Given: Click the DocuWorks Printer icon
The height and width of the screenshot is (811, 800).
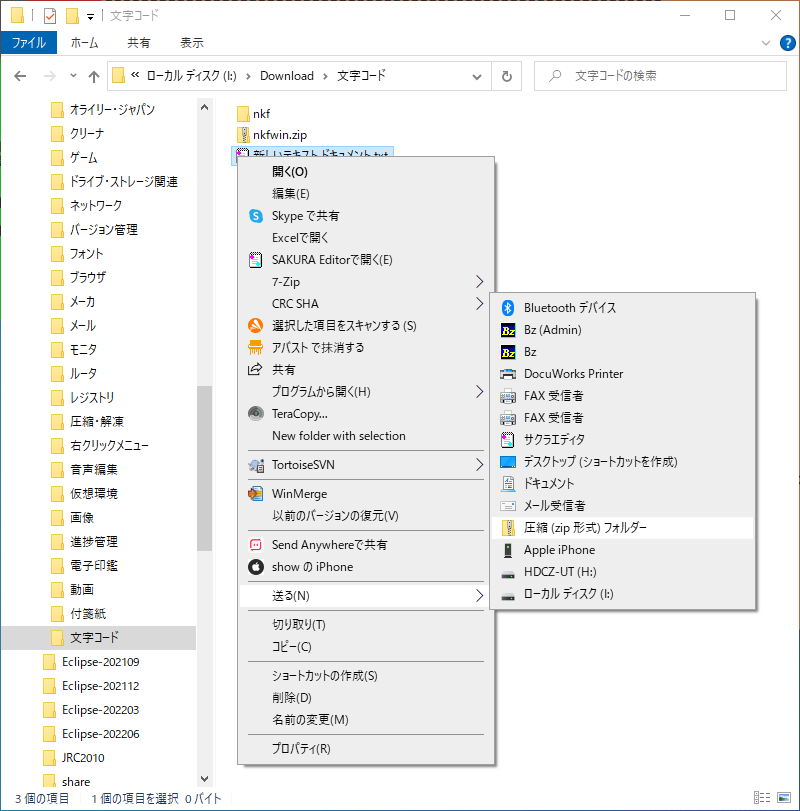Looking at the screenshot, I should [508, 374].
